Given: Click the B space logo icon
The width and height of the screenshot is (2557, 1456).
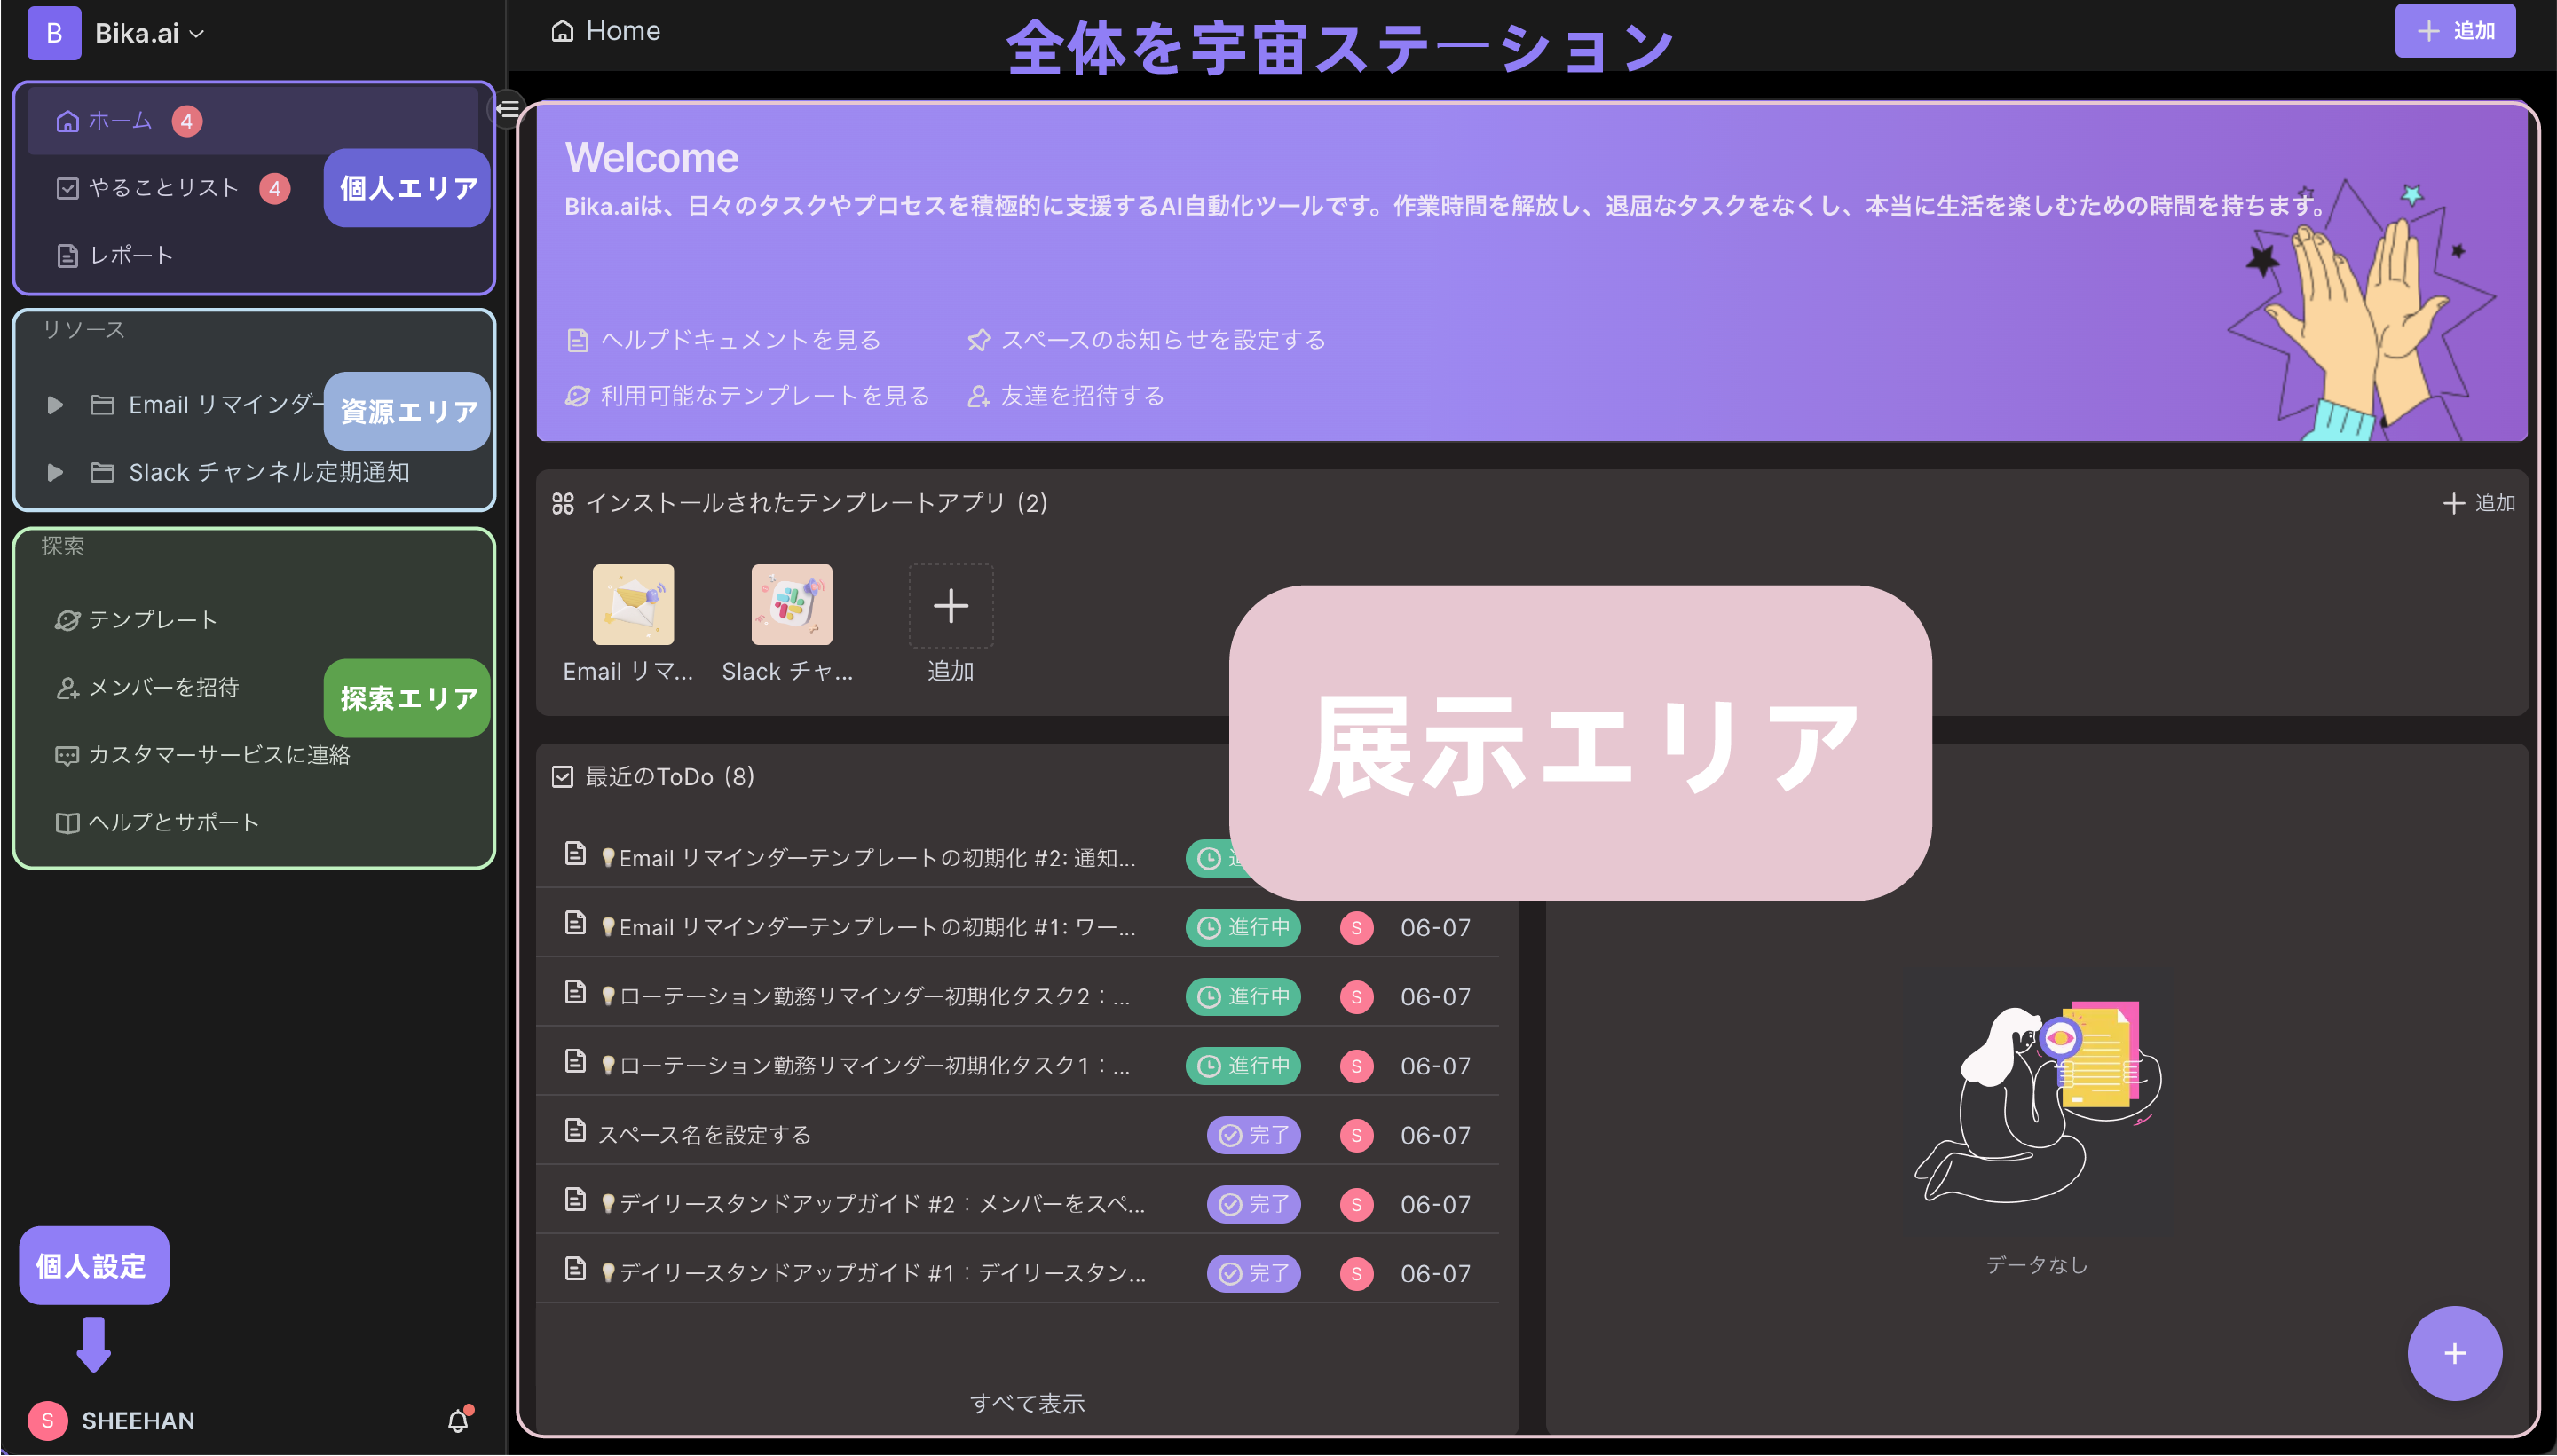Looking at the screenshot, I should click(54, 33).
